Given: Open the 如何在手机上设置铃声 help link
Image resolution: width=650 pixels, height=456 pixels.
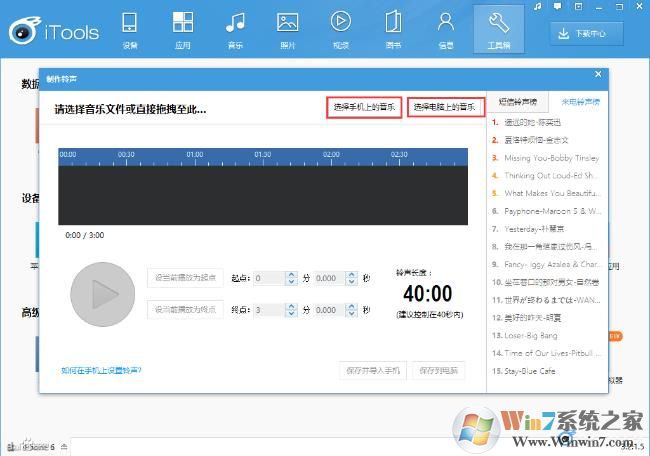Looking at the screenshot, I should (101, 370).
